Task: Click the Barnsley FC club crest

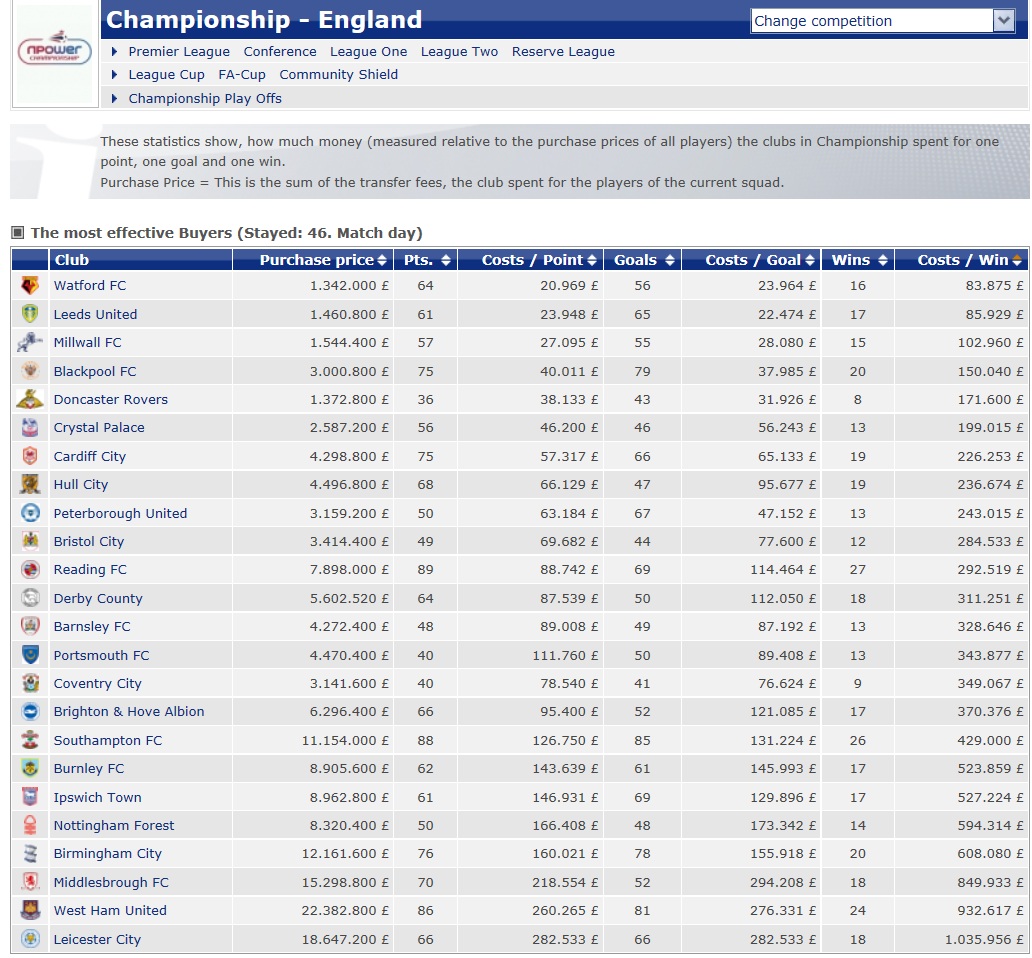Action: coord(30,626)
